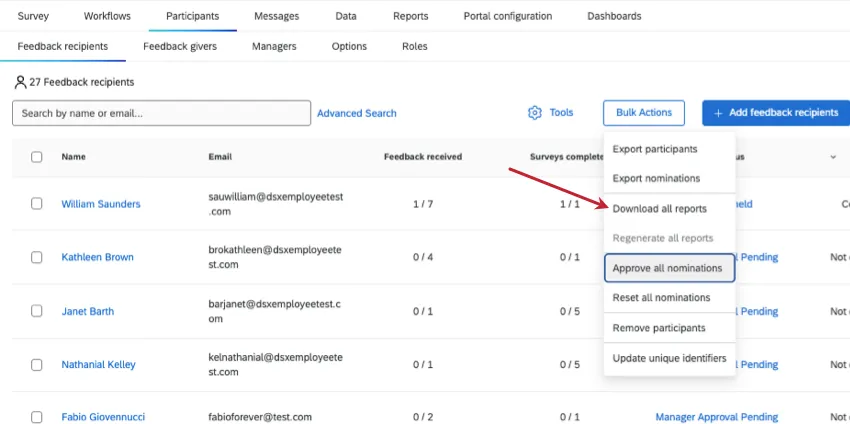Switch to the Reports tab
850x424 pixels.
[410, 16]
